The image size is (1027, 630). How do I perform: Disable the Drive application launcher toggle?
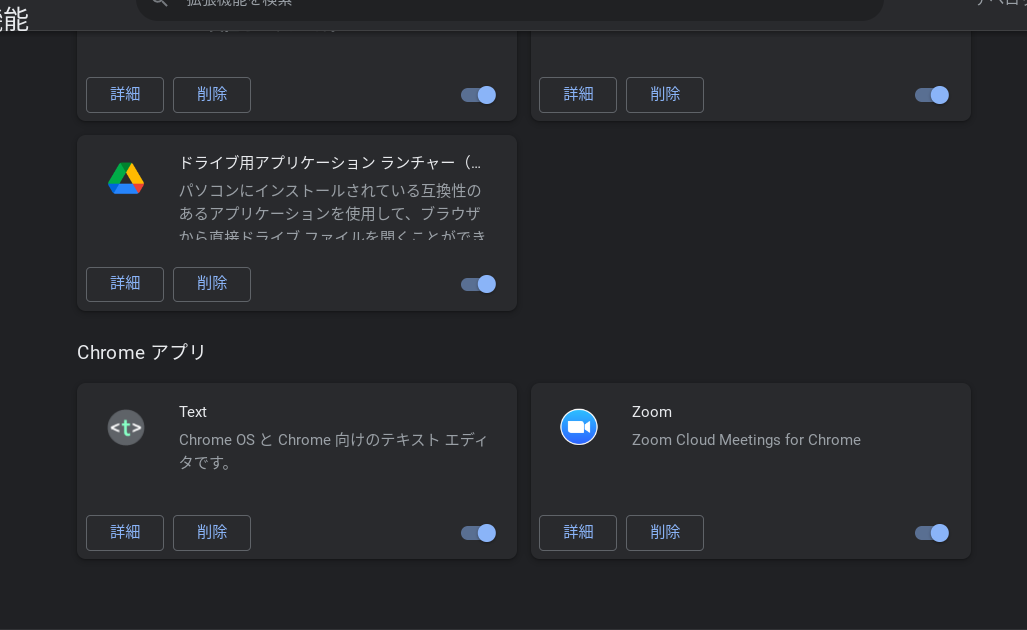[478, 284]
